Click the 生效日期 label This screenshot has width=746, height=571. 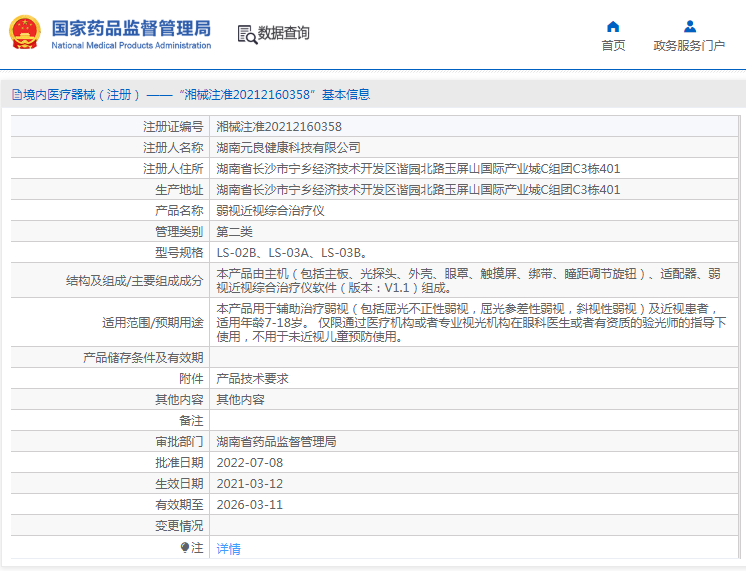[179, 483]
